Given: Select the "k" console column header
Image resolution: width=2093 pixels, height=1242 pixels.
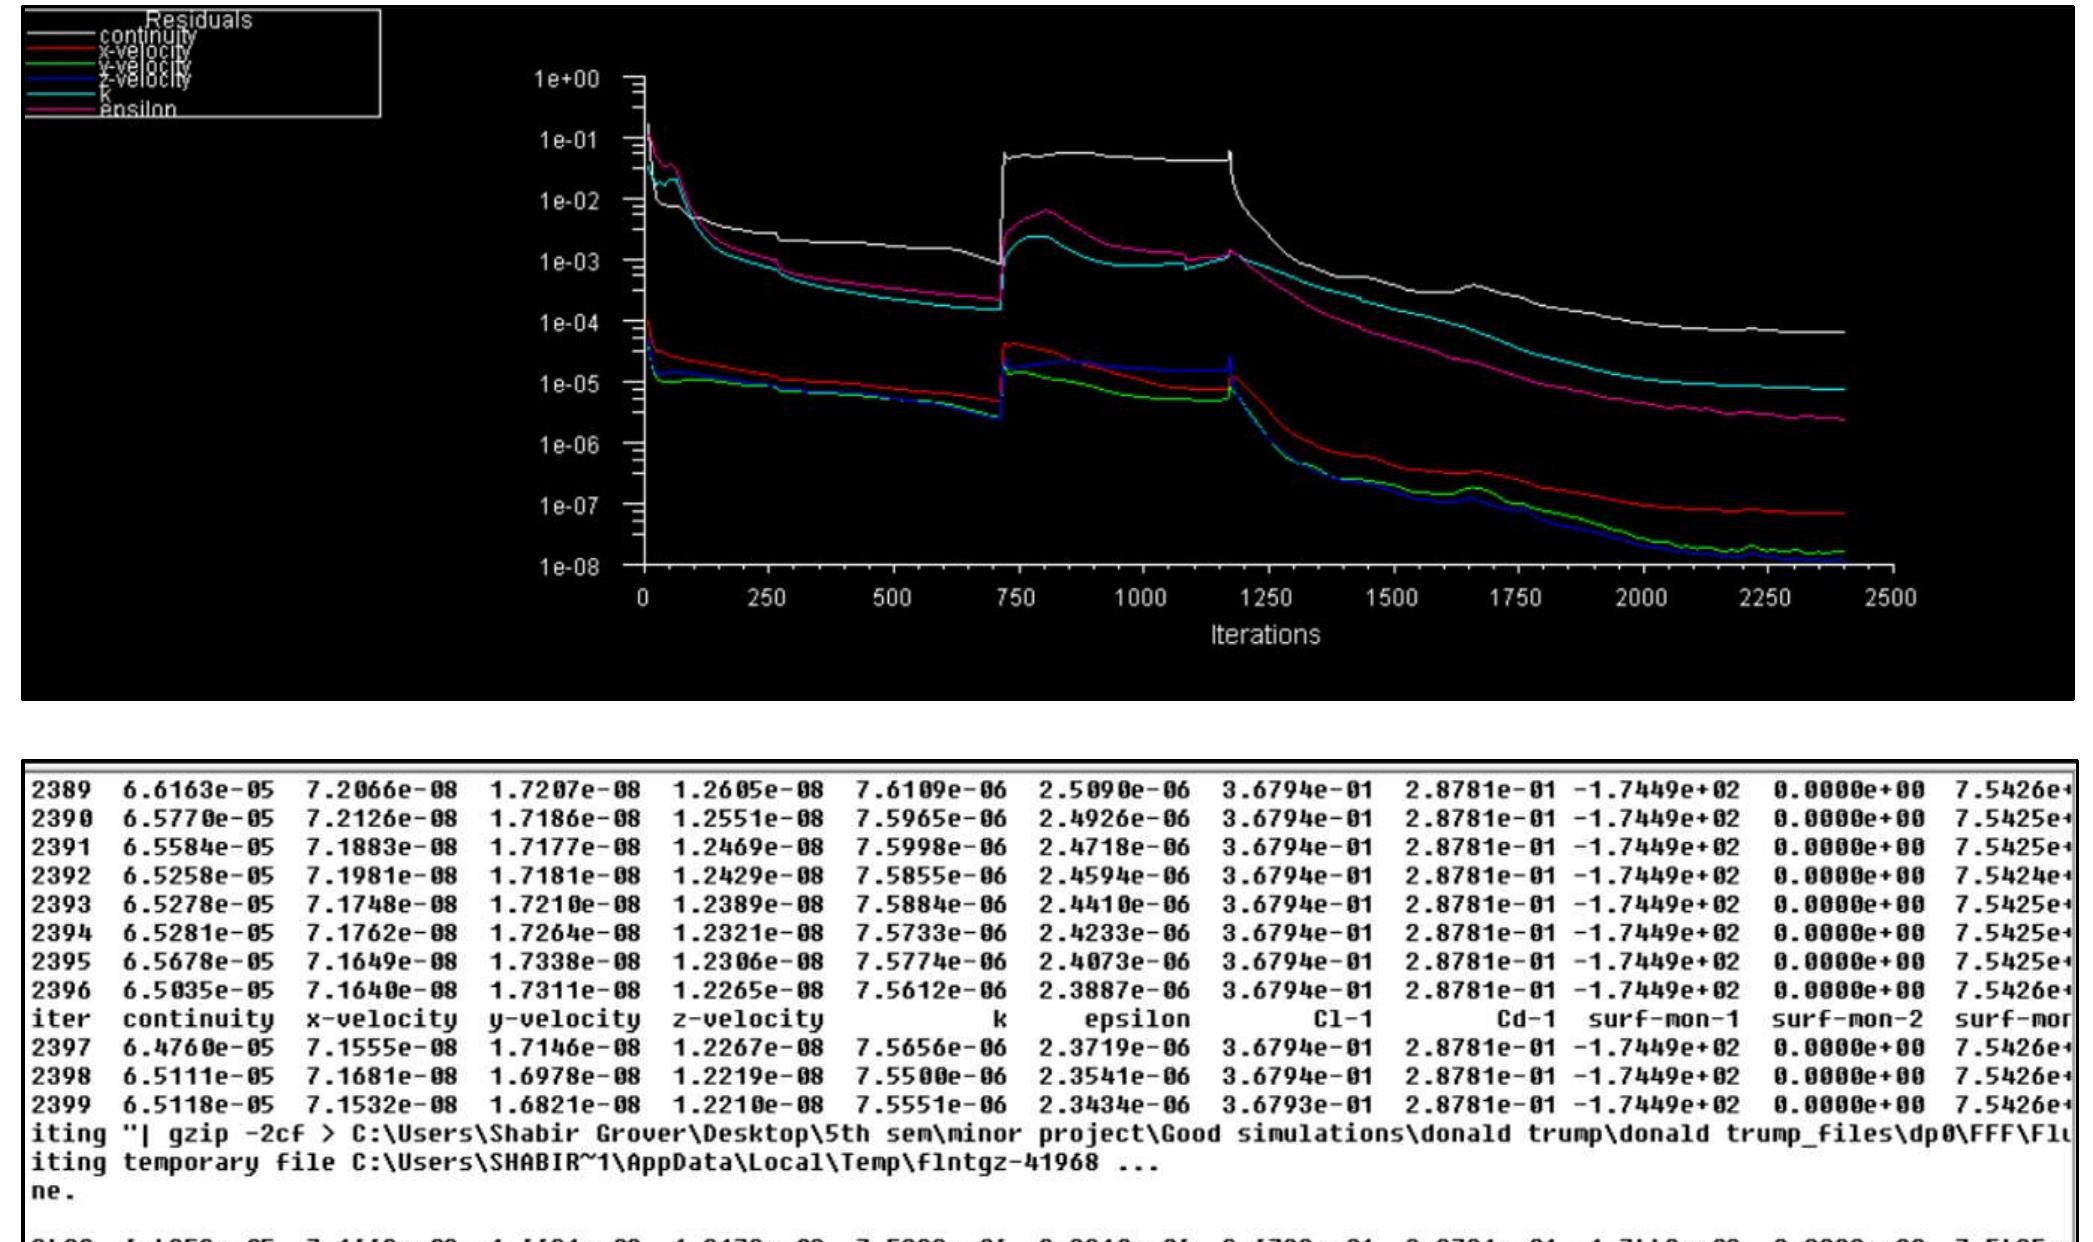Looking at the screenshot, I should (x=999, y=1019).
